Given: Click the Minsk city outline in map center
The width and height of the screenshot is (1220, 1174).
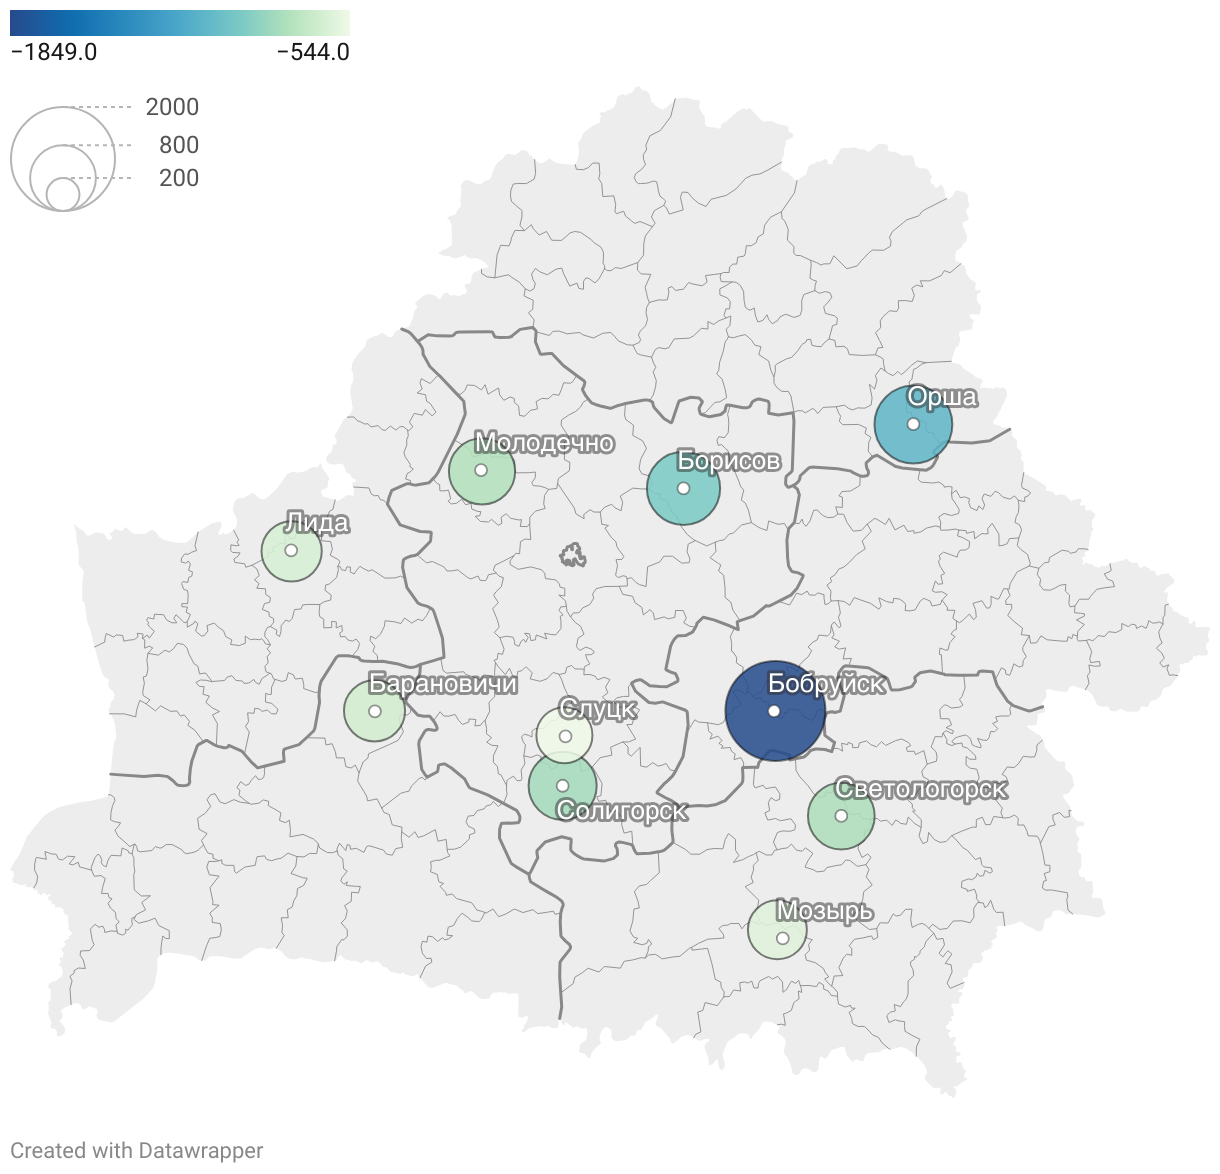Looking at the screenshot, I should click(572, 554).
